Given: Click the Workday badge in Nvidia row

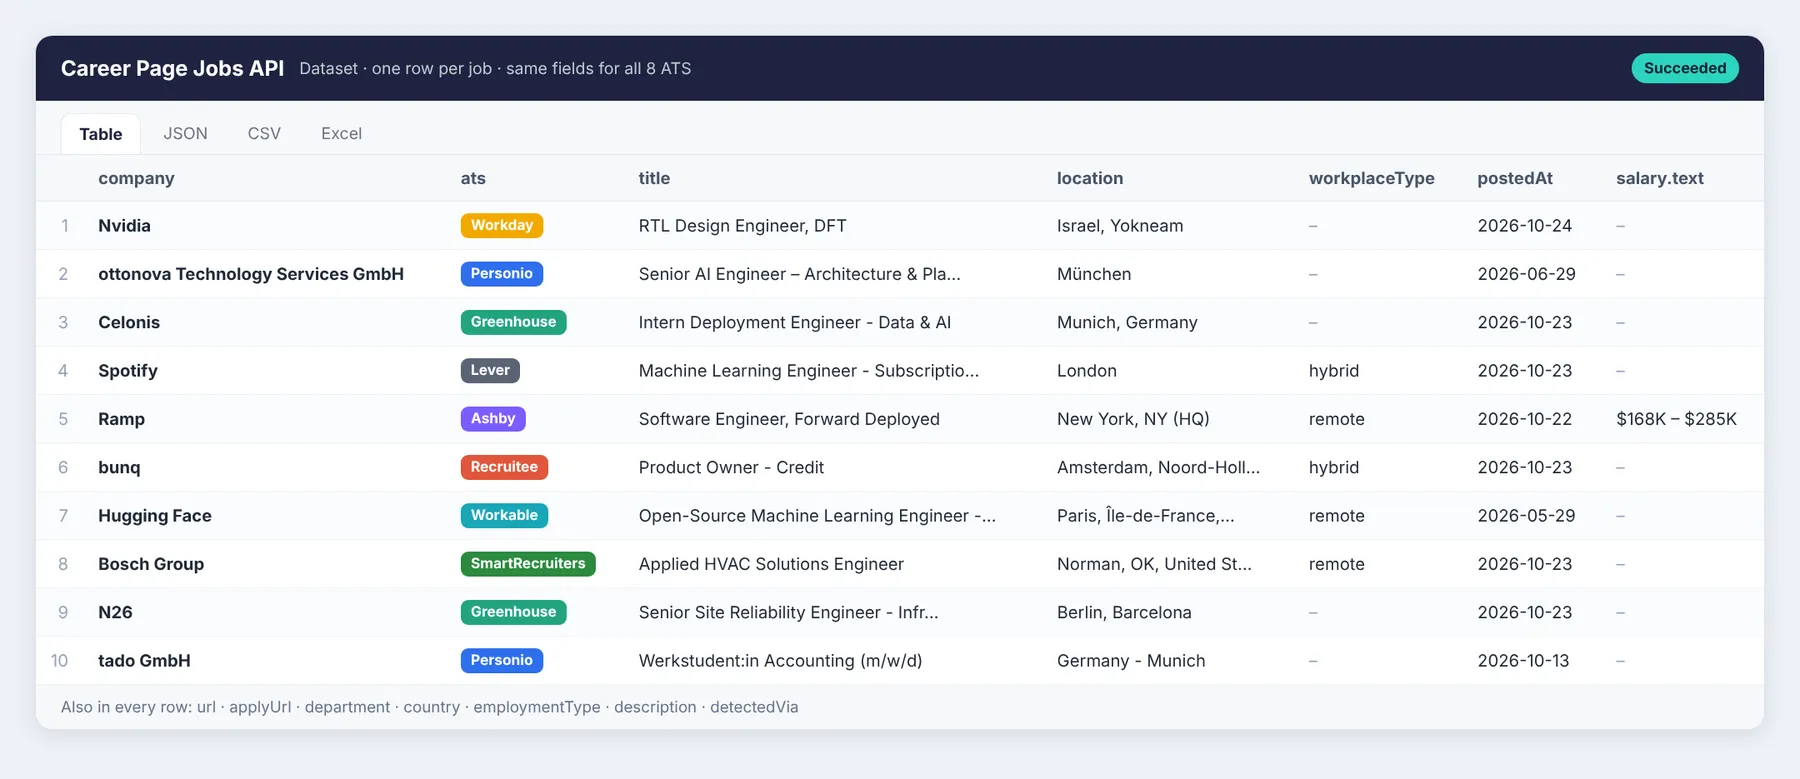Looking at the screenshot, I should click(x=502, y=225).
